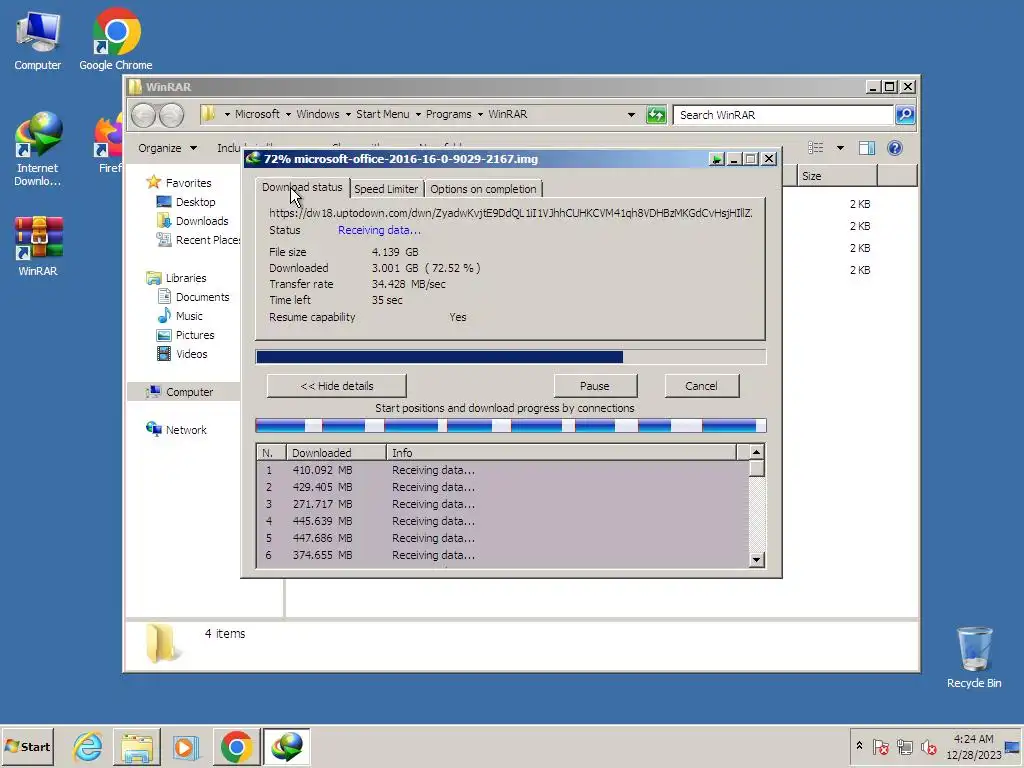Open Explorer help question mark icon

point(895,148)
